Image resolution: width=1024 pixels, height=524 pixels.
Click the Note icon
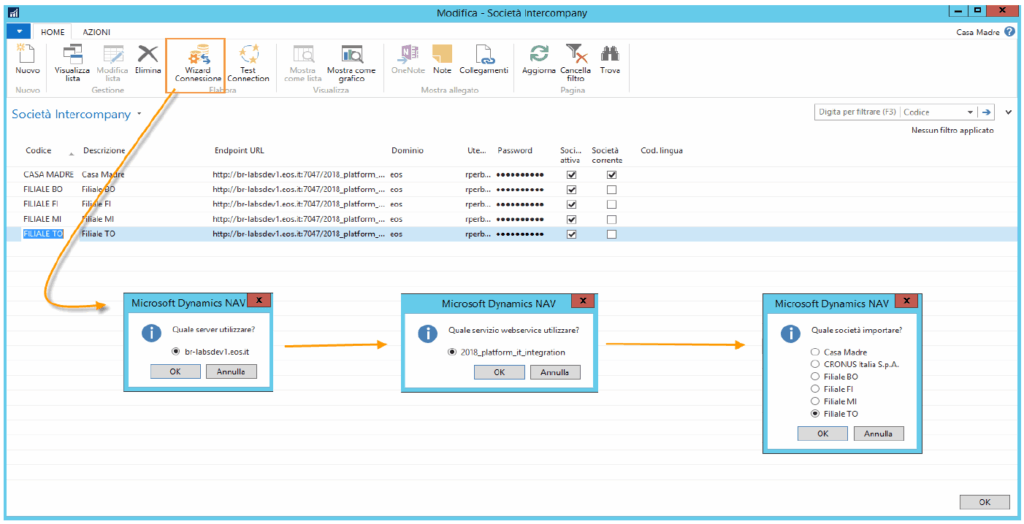click(x=442, y=54)
